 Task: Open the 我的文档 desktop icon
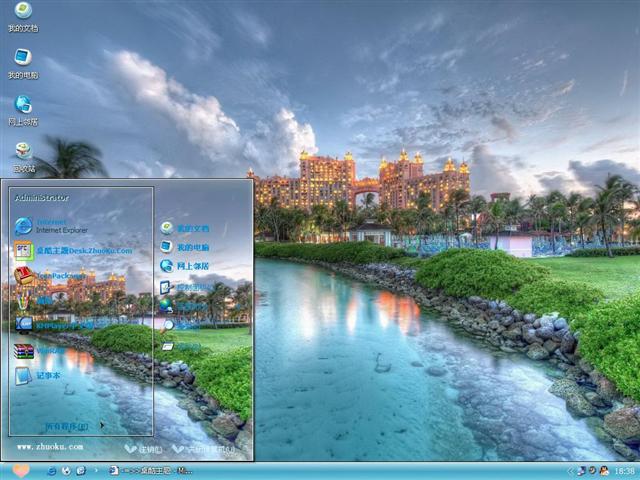[x=23, y=16]
